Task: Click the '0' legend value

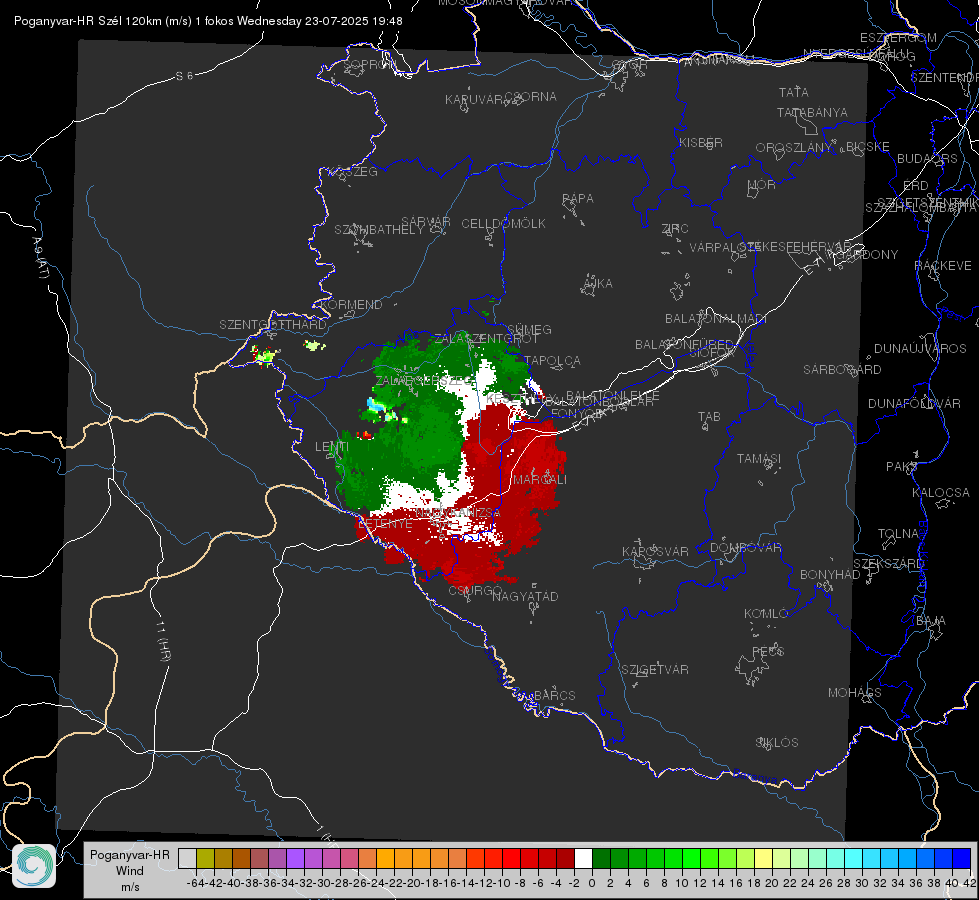Action: (592, 883)
